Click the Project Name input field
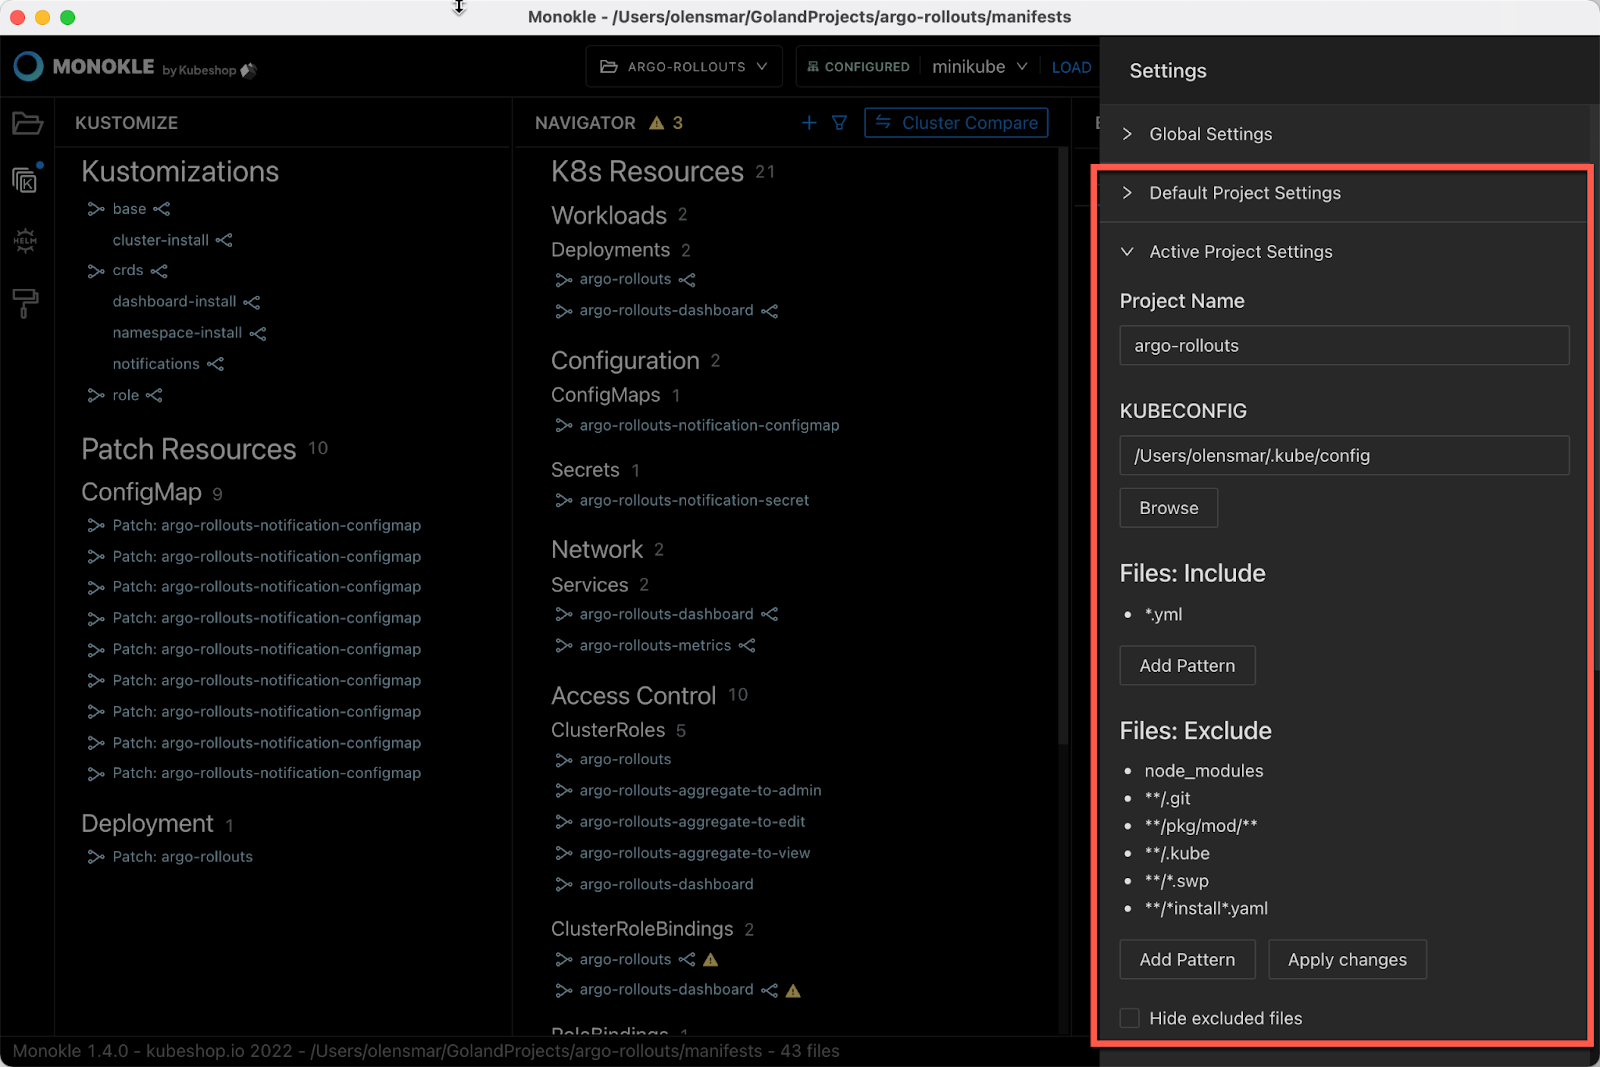The height and width of the screenshot is (1067, 1600). tap(1344, 346)
